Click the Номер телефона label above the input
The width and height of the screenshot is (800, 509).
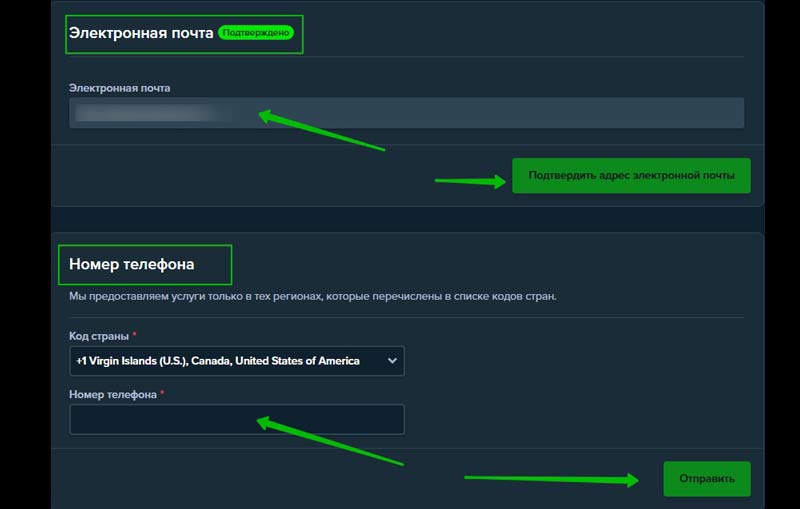point(112,394)
